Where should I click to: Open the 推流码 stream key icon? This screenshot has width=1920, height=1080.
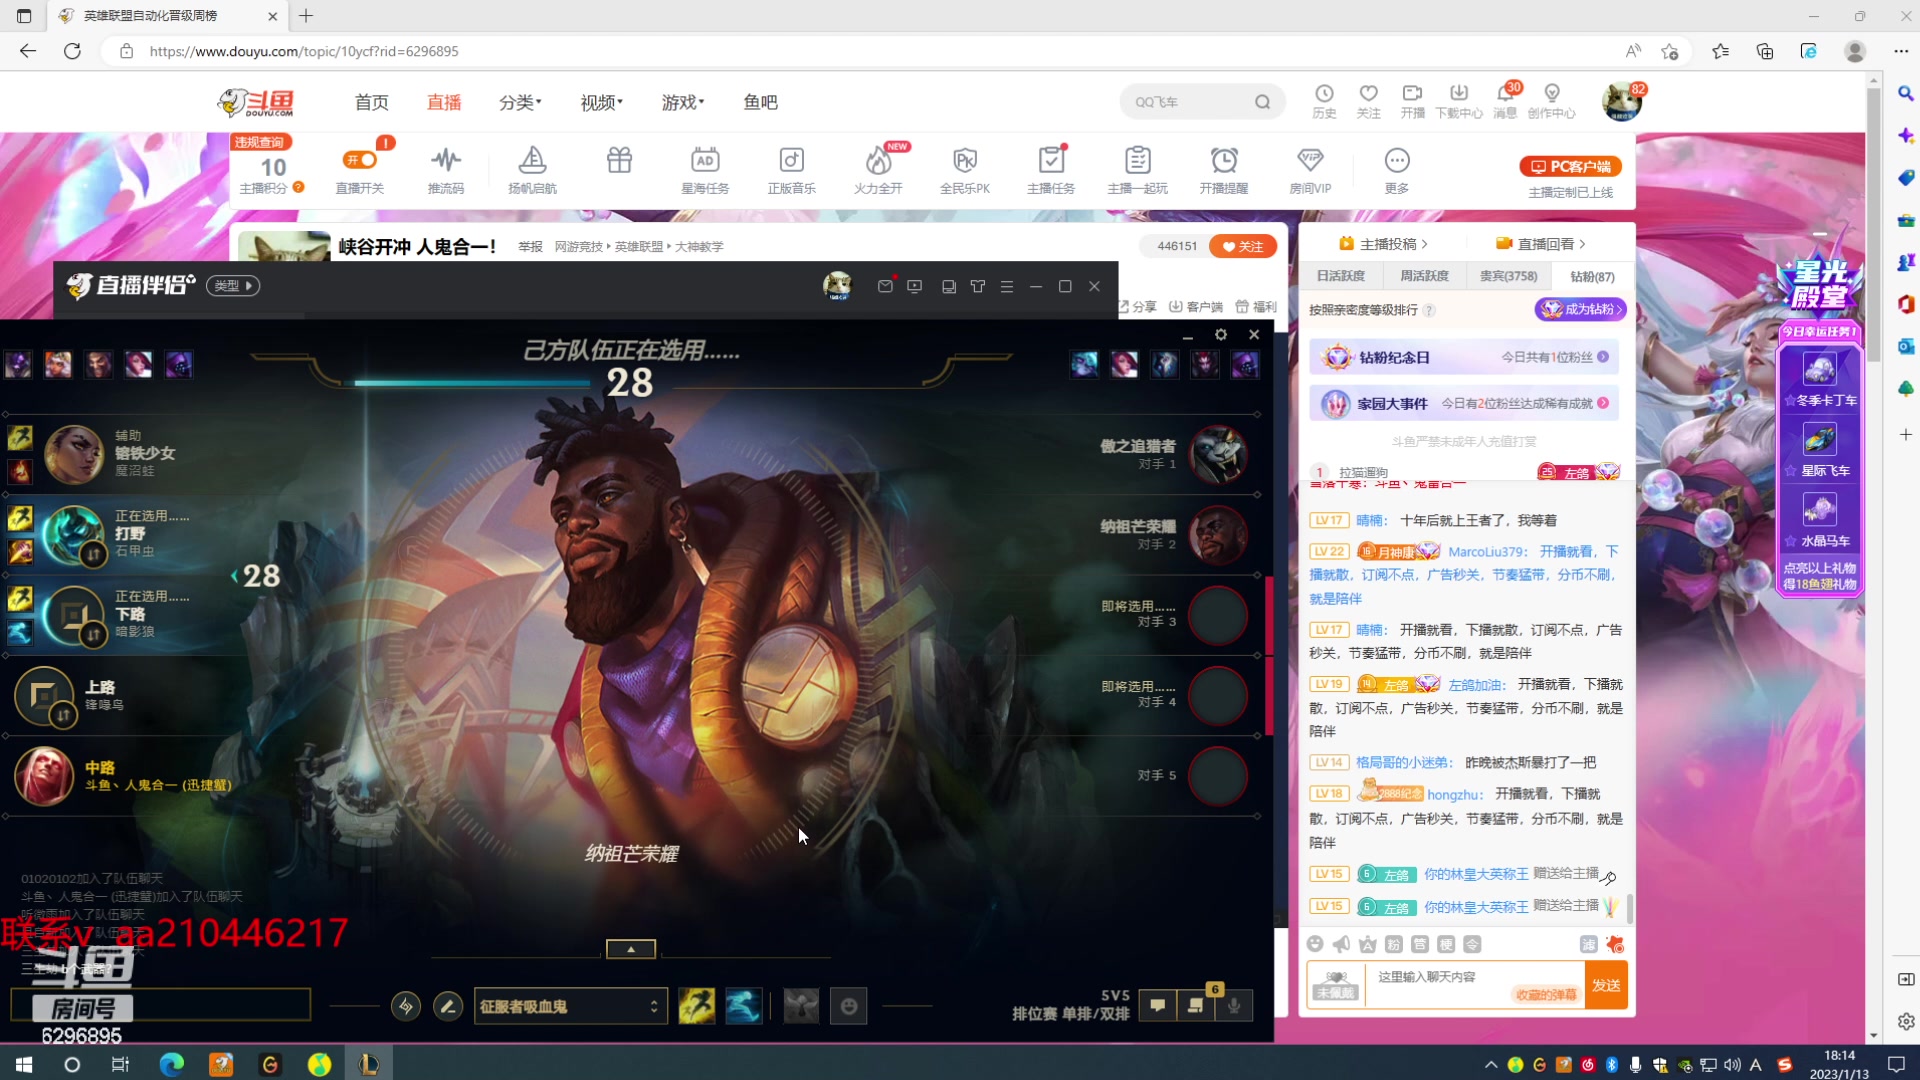coord(446,160)
